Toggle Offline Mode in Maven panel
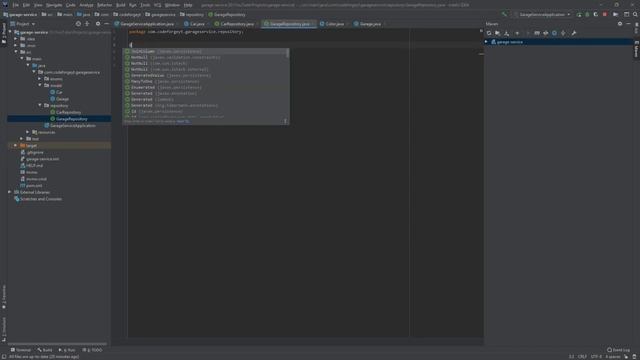The height and width of the screenshot is (360, 640). 546,33
